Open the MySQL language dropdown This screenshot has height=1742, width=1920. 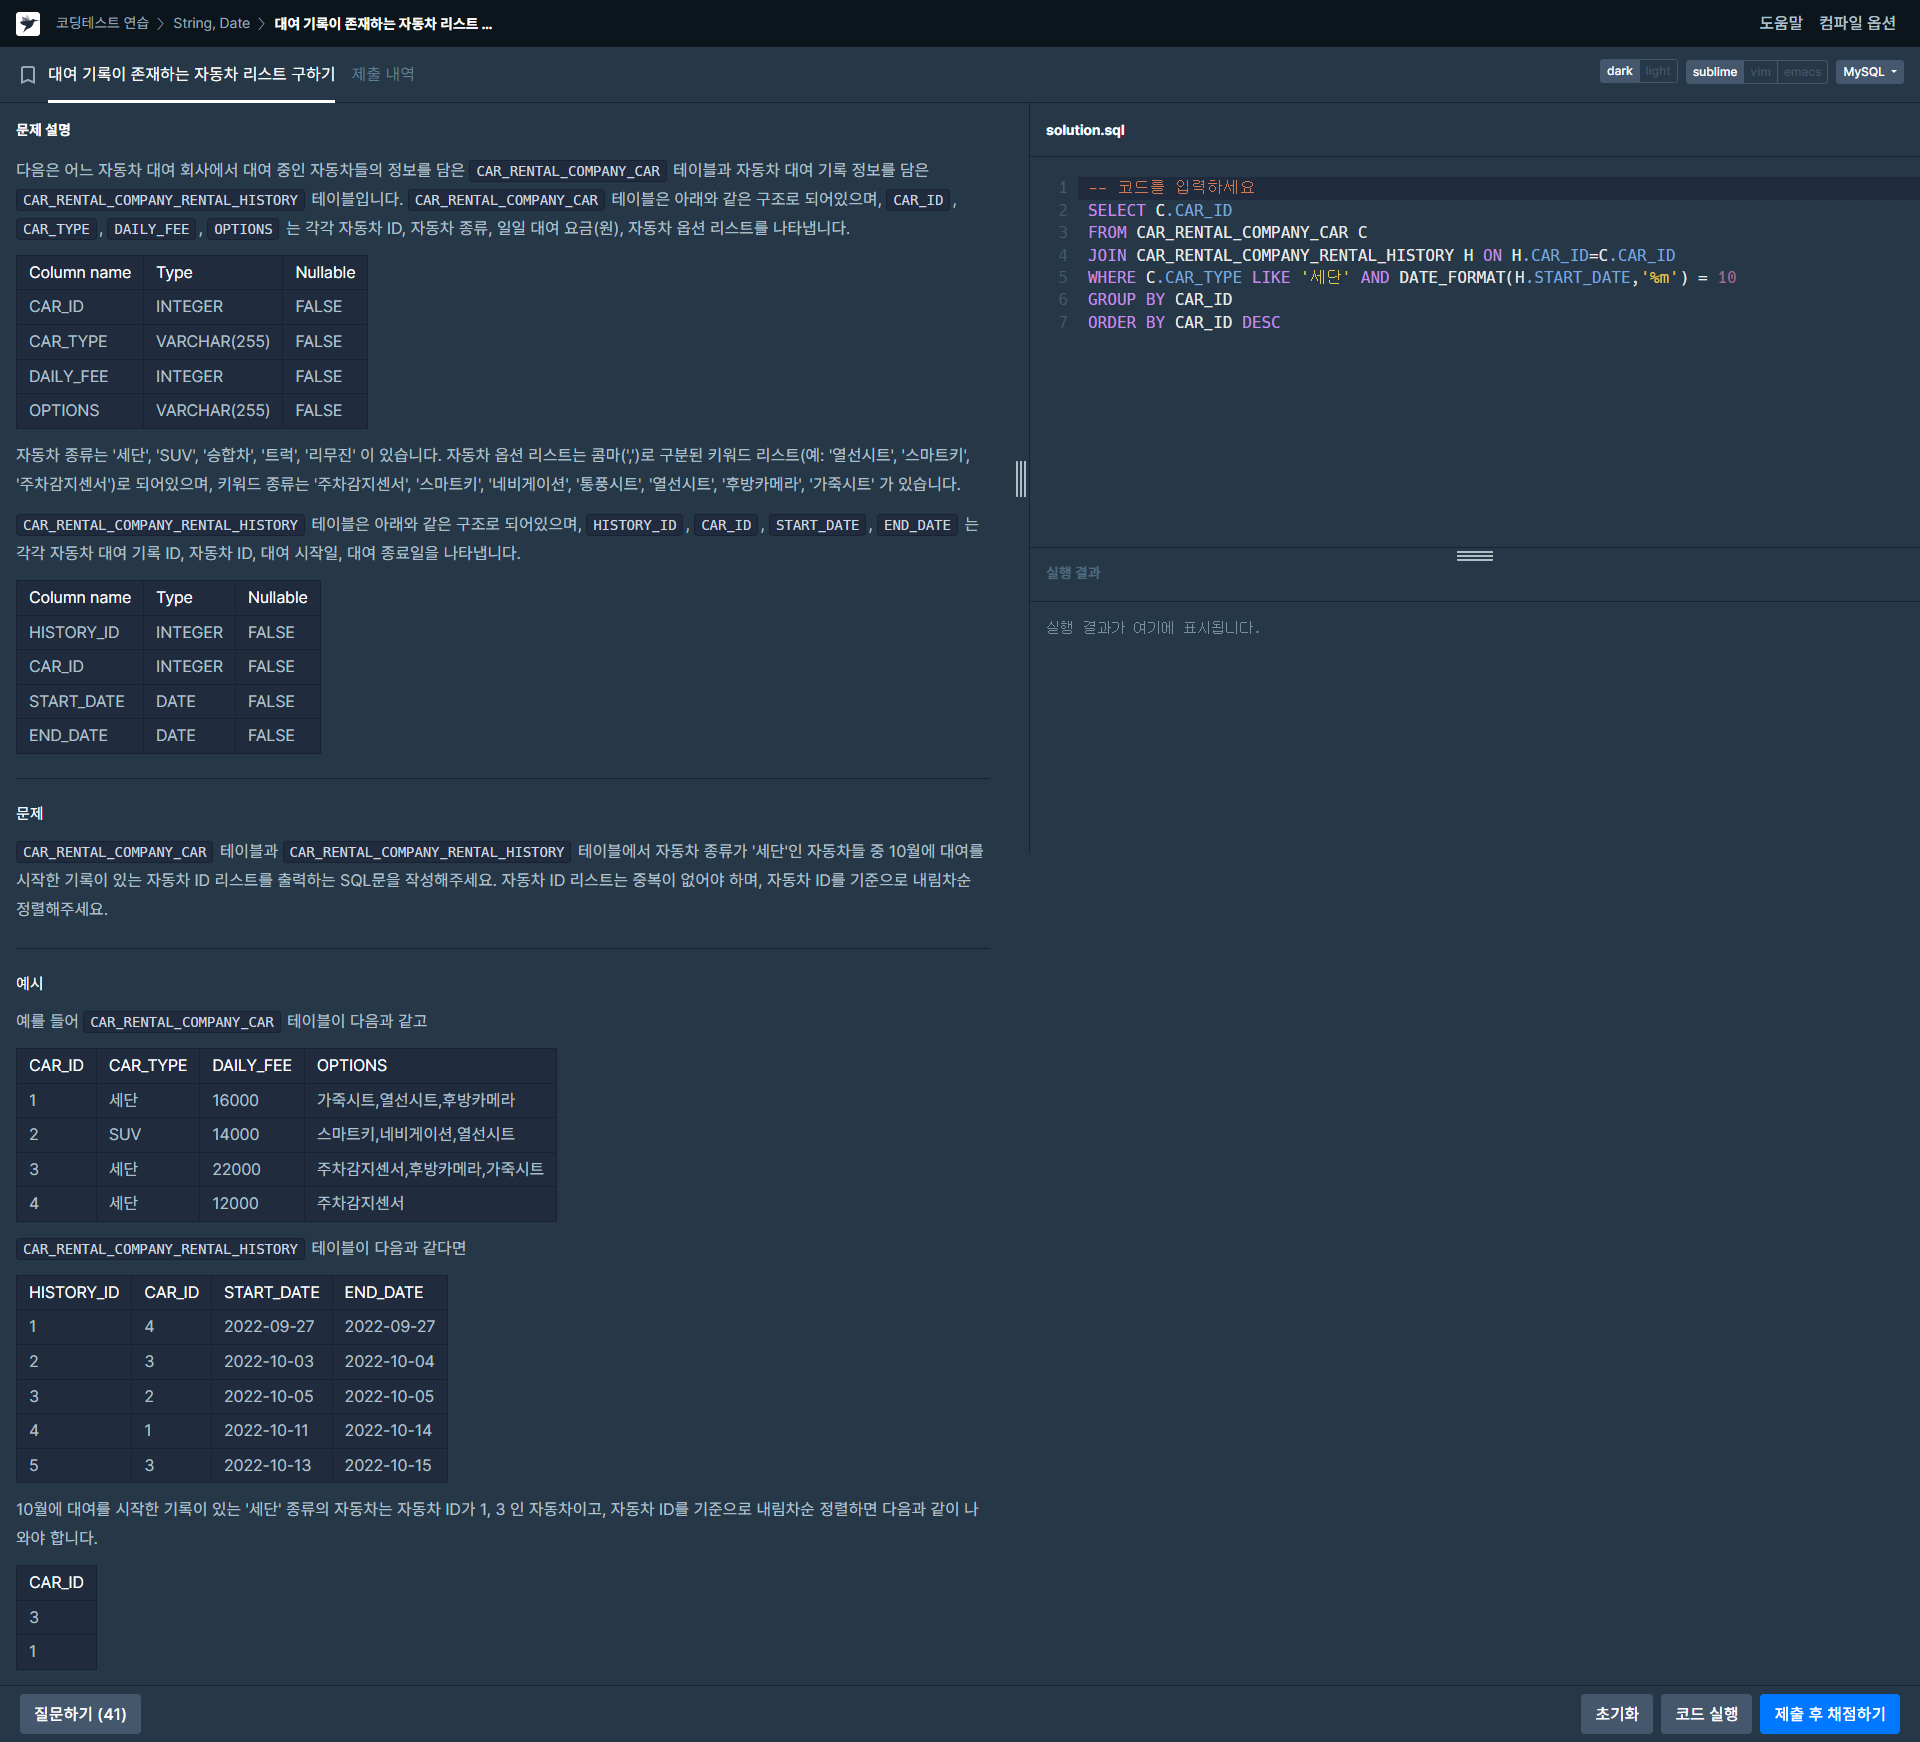pyautogui.click(x=1868, y=72)
